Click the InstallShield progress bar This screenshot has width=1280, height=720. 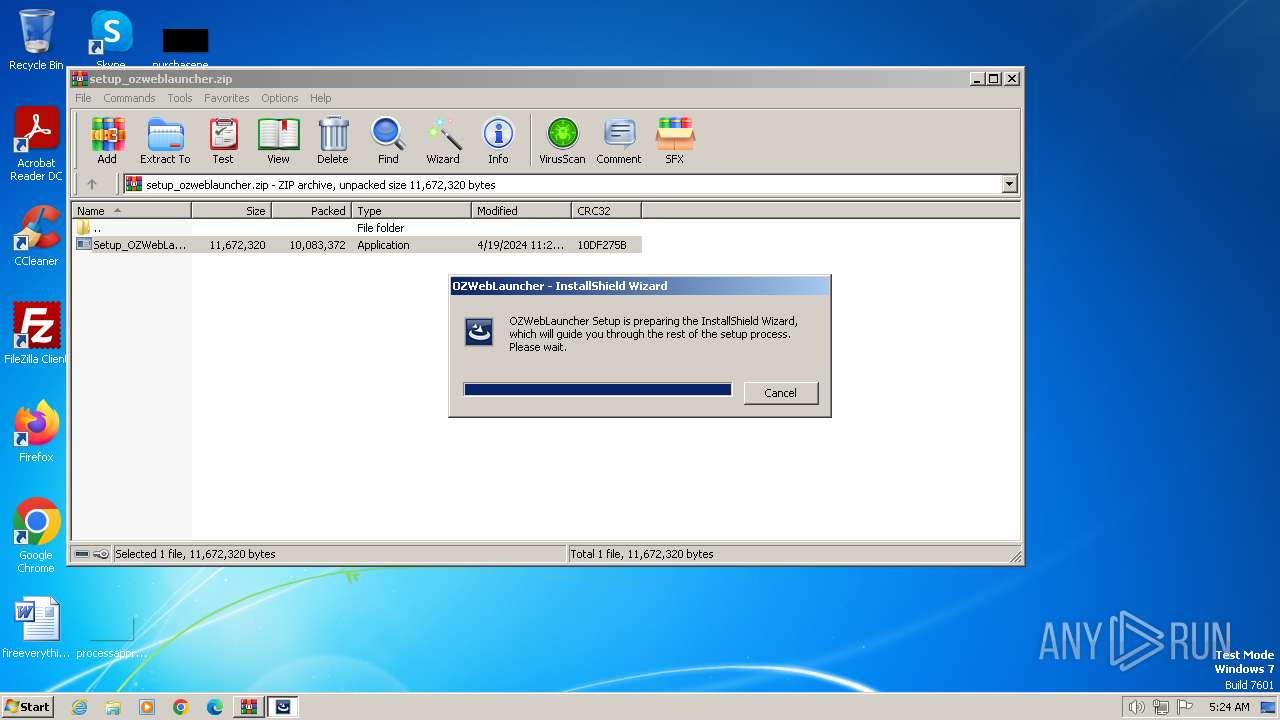pyautogui.click(x=598, y=390)
